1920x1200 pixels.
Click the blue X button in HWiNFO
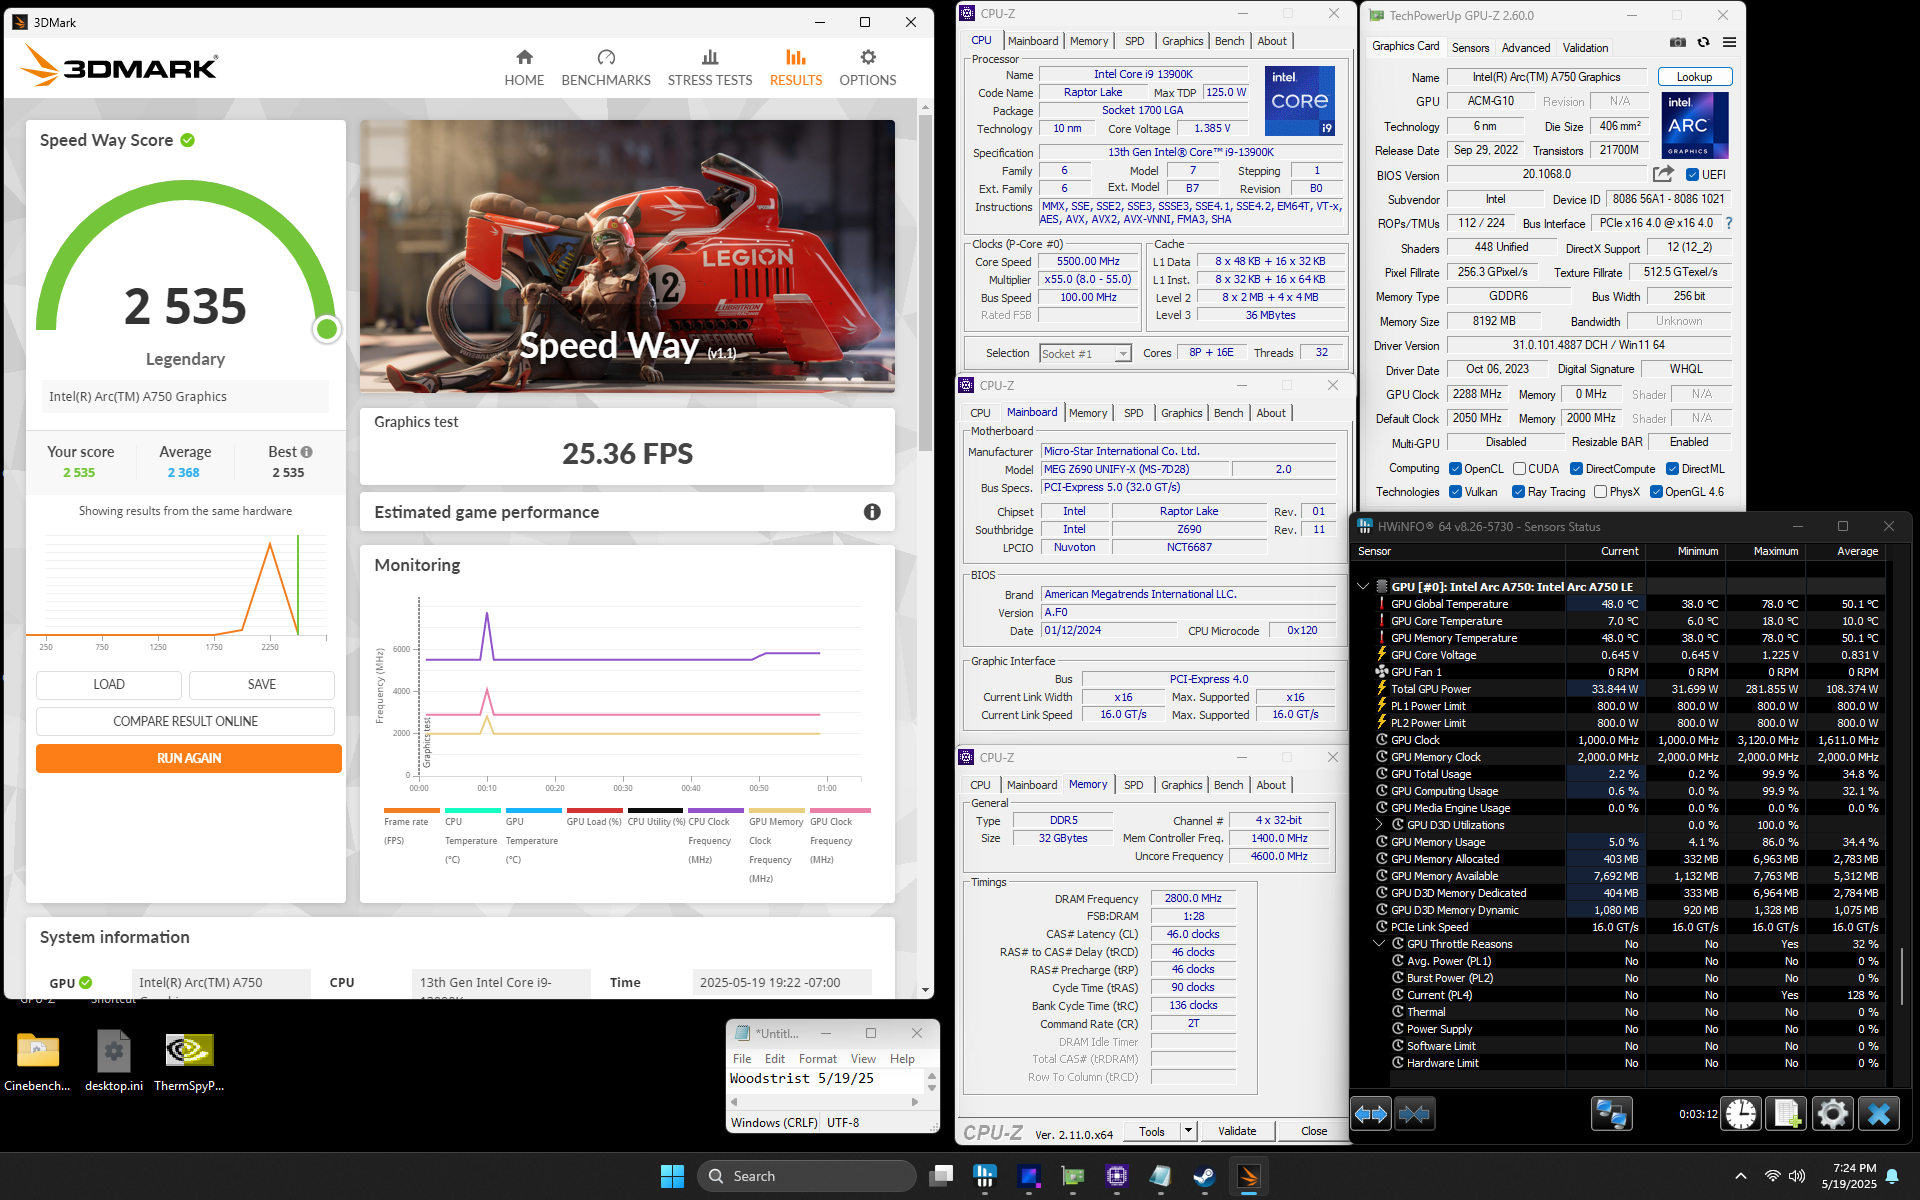pos(1878,1114)
